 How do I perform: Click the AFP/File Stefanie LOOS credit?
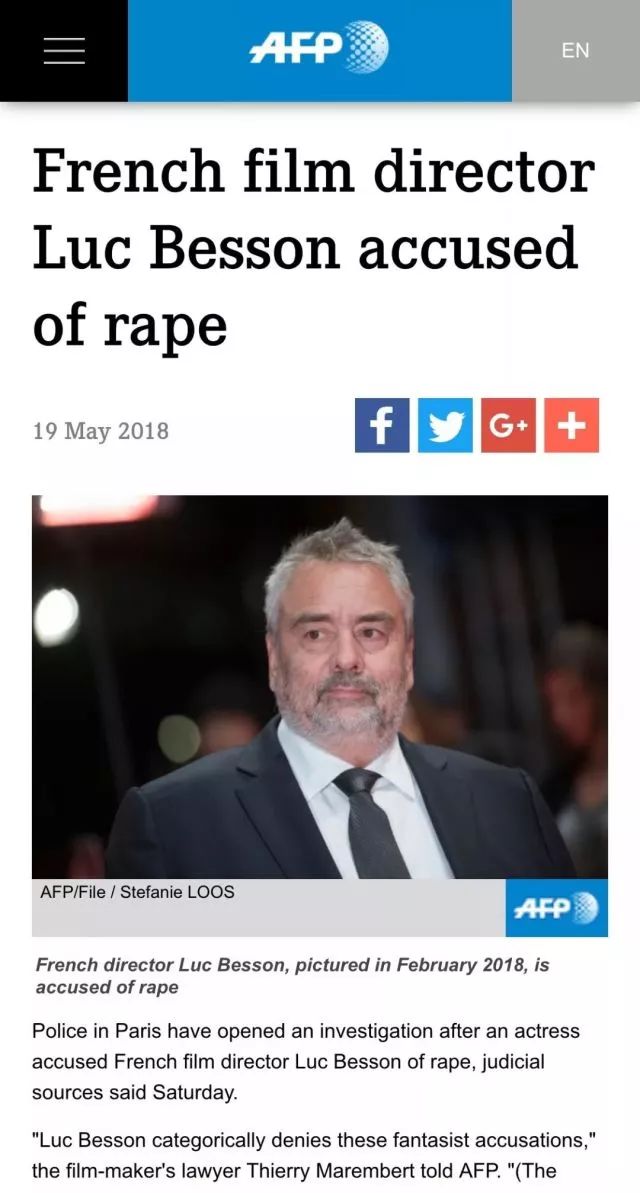(137, 892)
